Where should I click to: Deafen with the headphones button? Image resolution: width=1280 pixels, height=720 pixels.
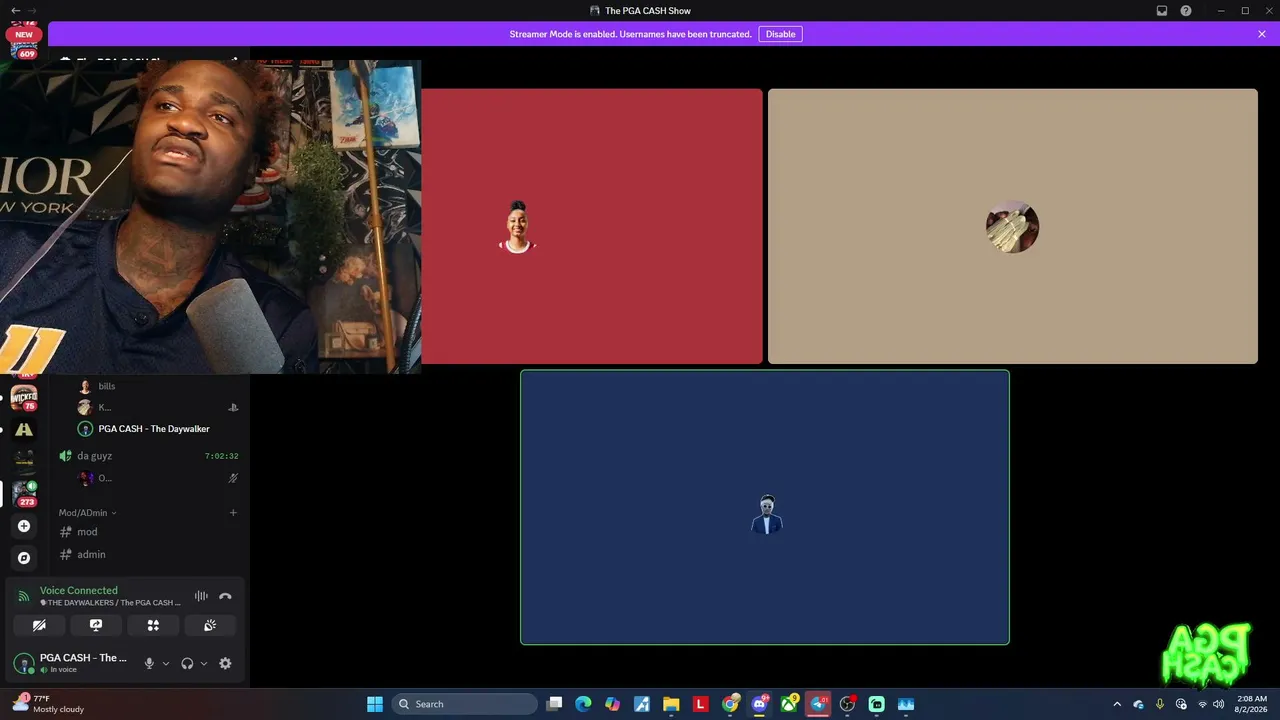click(x=187, y=663)
